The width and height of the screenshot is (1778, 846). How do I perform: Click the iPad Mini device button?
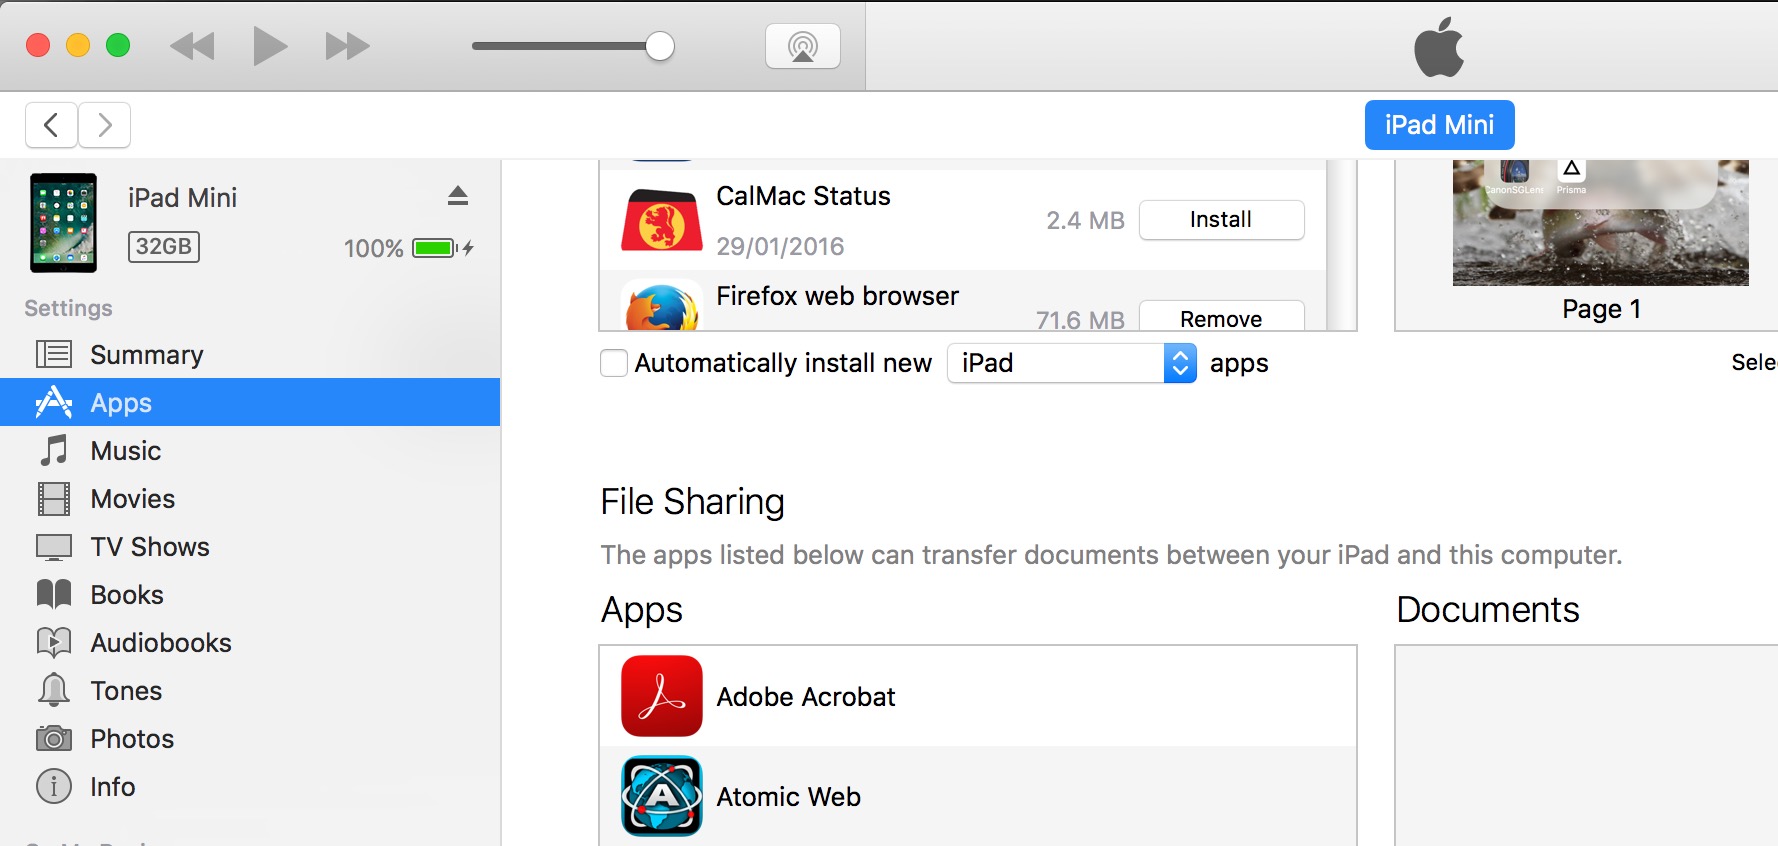tap(1439, 125)
